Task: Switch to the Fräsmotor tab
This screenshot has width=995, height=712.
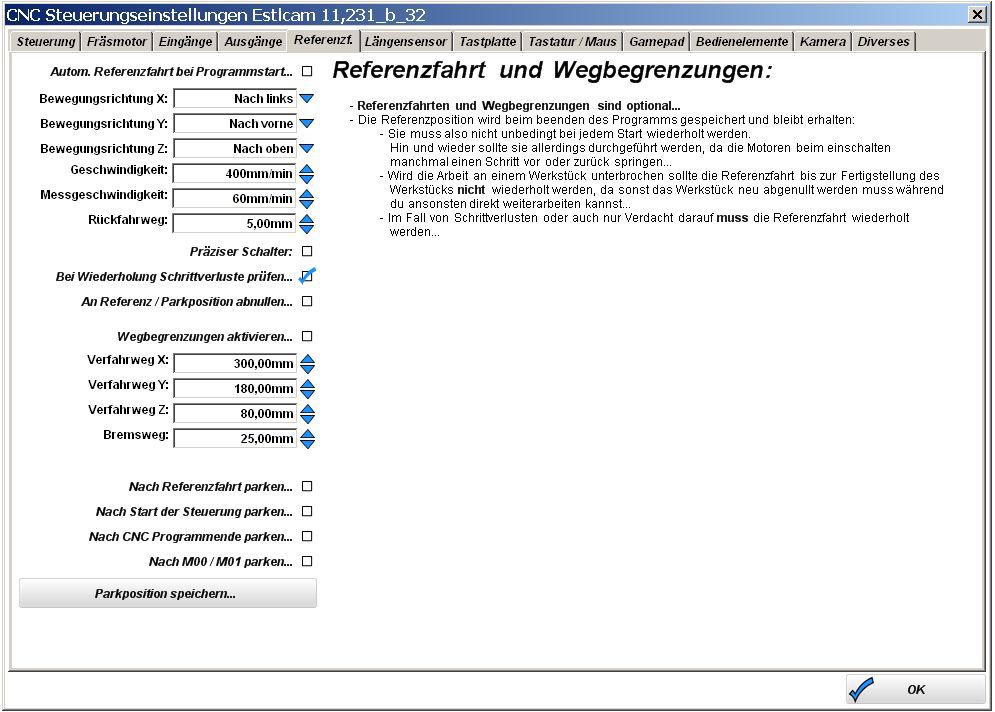Action: (x=117, y=42)
